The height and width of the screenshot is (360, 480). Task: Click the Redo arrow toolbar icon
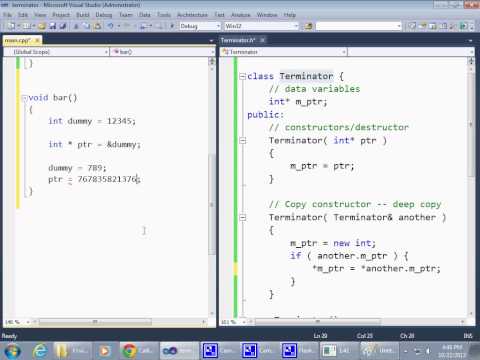pos(127,26)
